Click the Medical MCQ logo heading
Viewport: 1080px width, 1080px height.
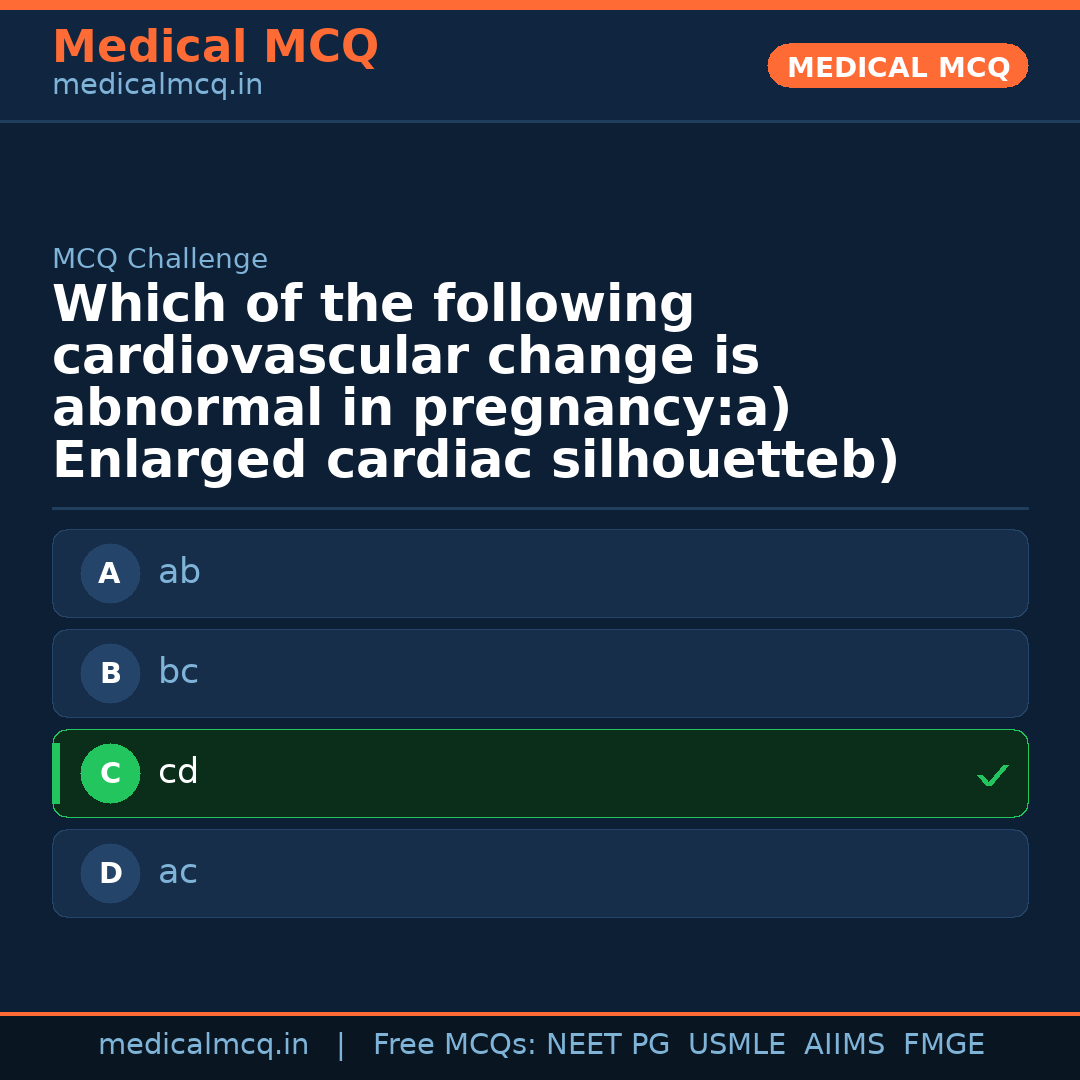point(215,47)
